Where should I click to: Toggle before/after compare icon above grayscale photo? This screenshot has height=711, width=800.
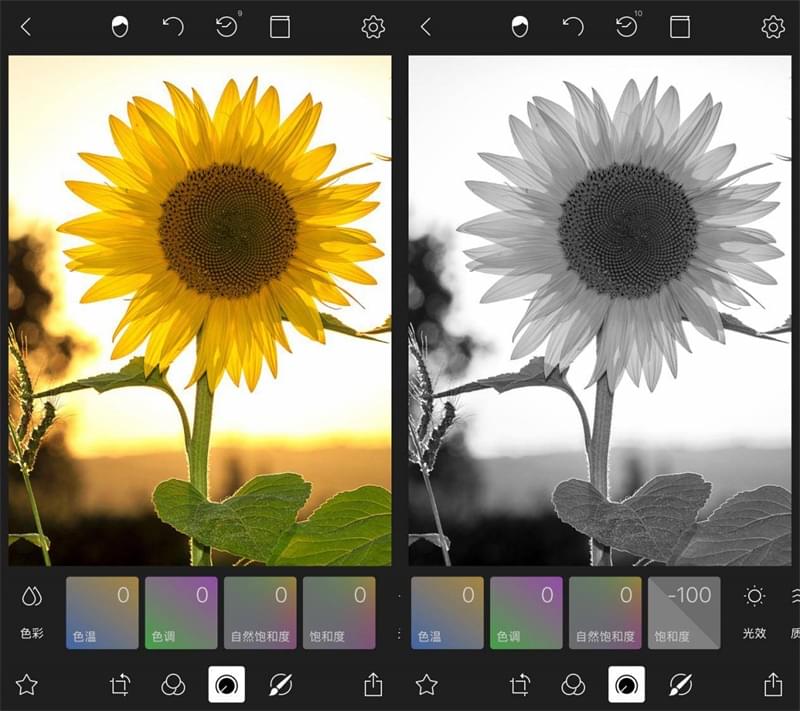point(680,27)
